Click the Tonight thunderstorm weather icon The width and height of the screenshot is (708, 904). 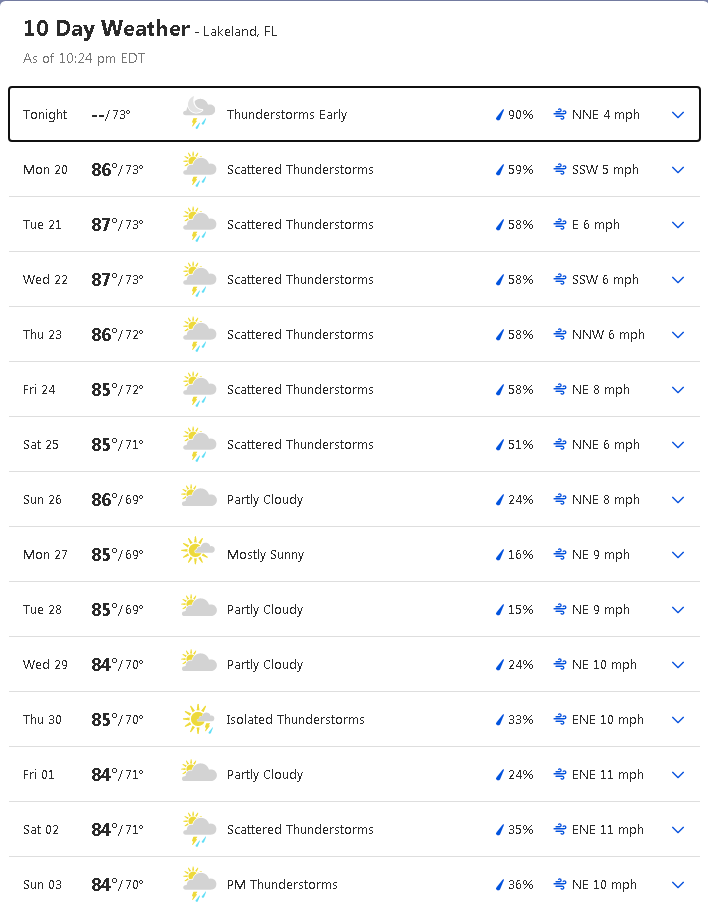tap(199, 114)
